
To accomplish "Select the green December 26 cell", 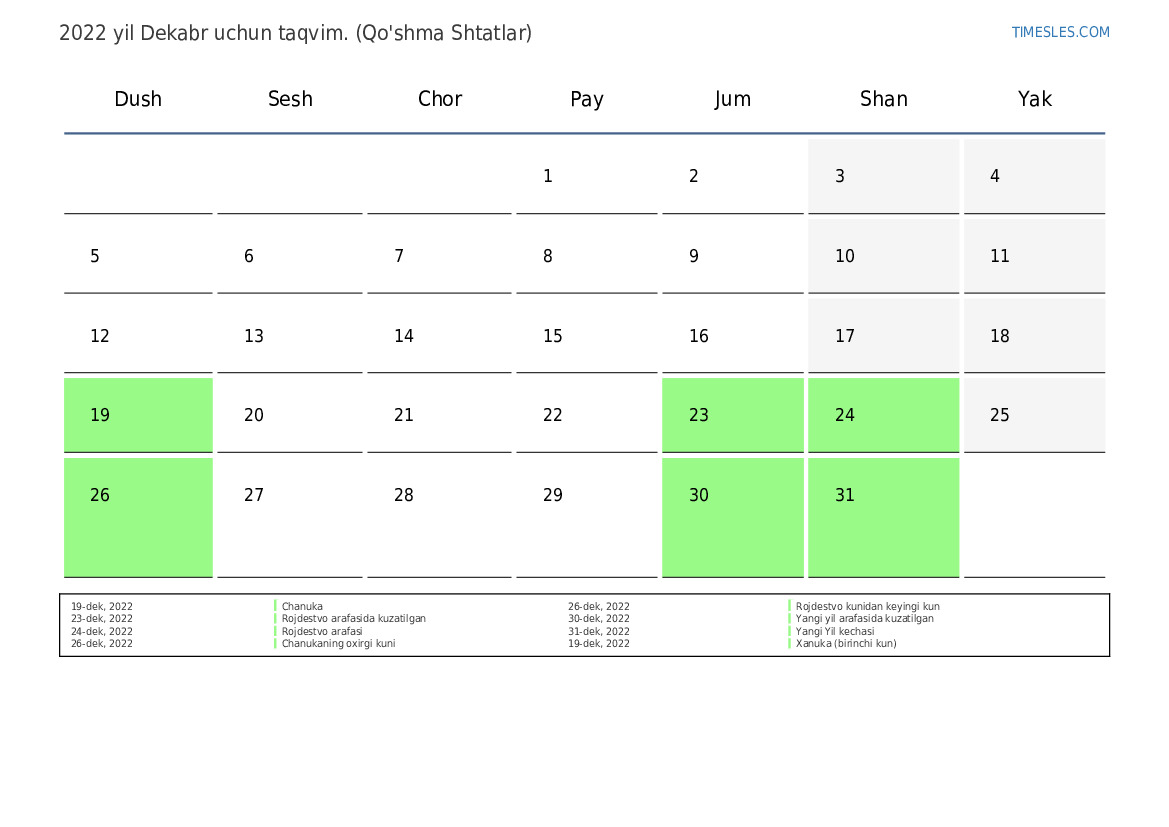I will [138, 516].
